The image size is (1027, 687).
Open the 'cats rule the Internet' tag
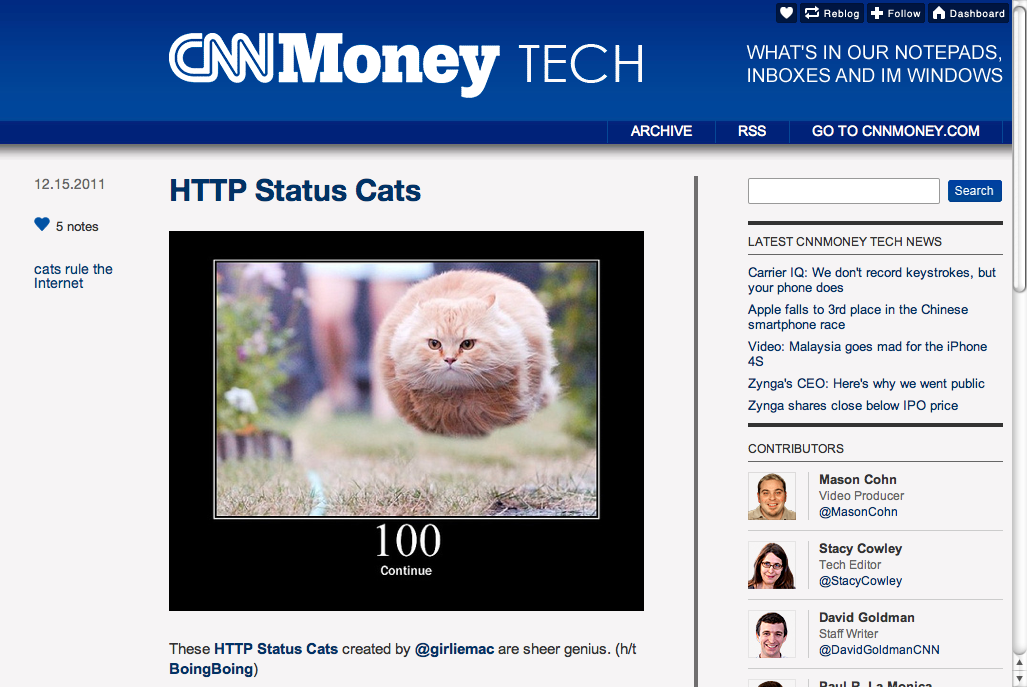[x=73, y=276]
